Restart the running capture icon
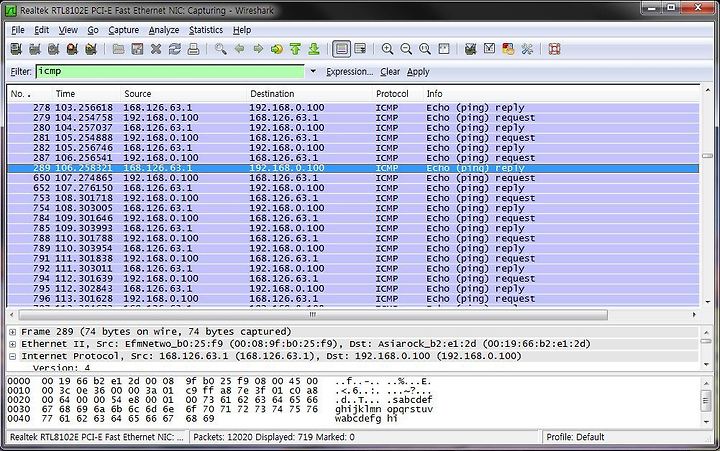 (x=91, y=49)
